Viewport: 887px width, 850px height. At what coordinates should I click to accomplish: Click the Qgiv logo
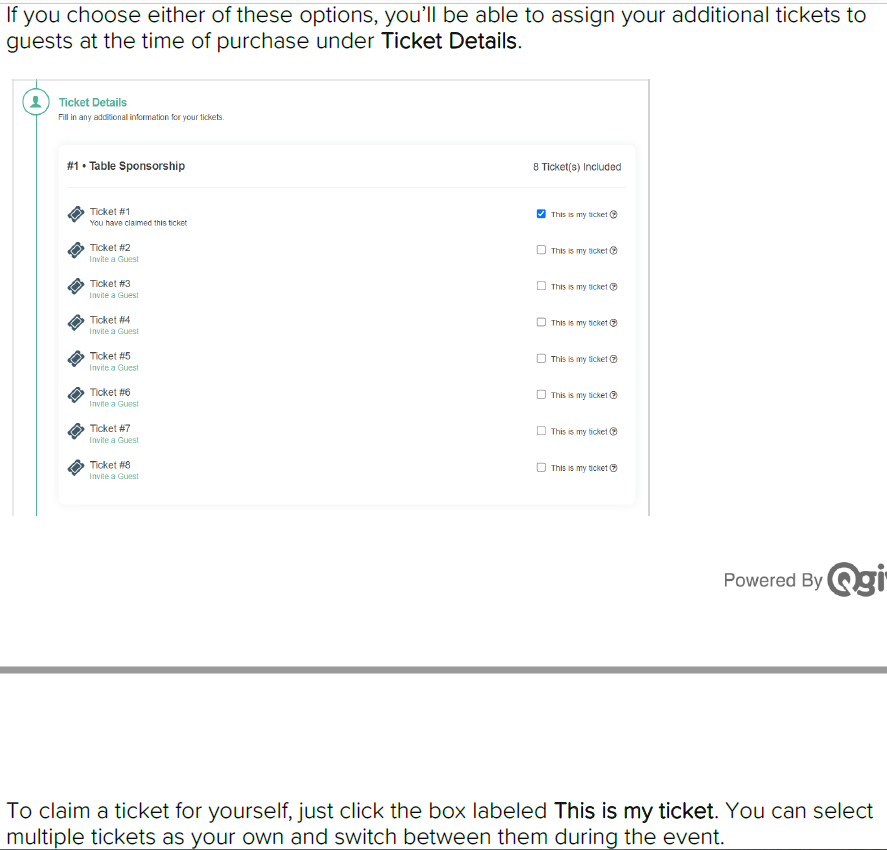(x=857, y=580)
